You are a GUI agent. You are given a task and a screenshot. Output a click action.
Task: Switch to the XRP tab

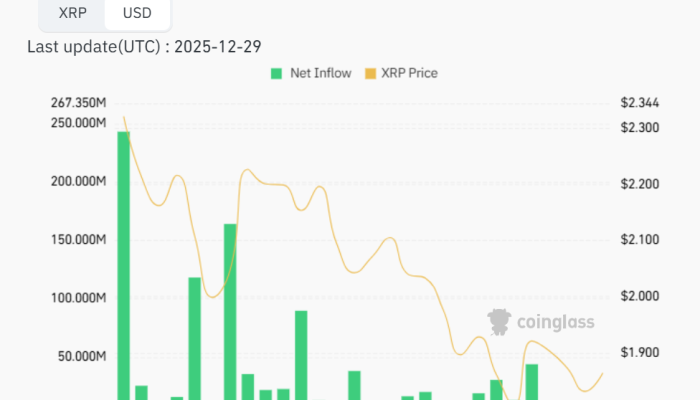(x=73, y=14)
